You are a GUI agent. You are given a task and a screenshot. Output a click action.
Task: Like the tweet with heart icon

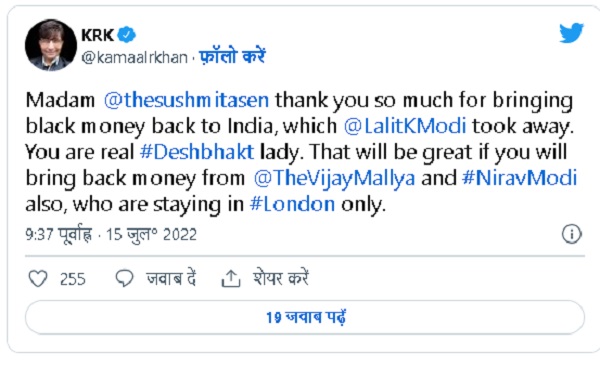[x=38, y=278]
